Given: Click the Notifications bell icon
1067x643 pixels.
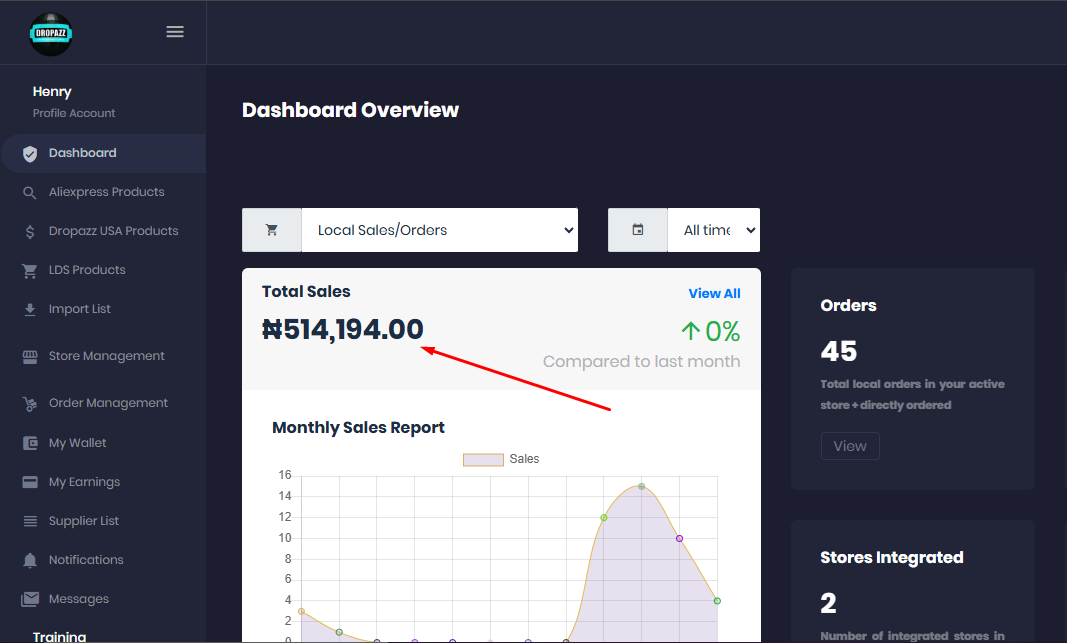Looking at the screenshot, I should tap(30, 560).
